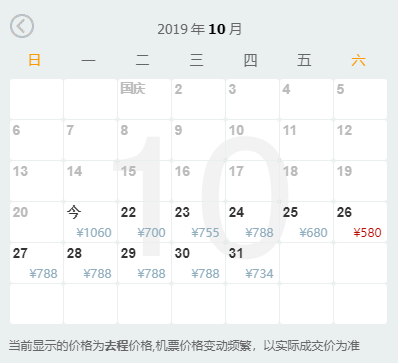Click disabled date 12

[x=360, y=140]
